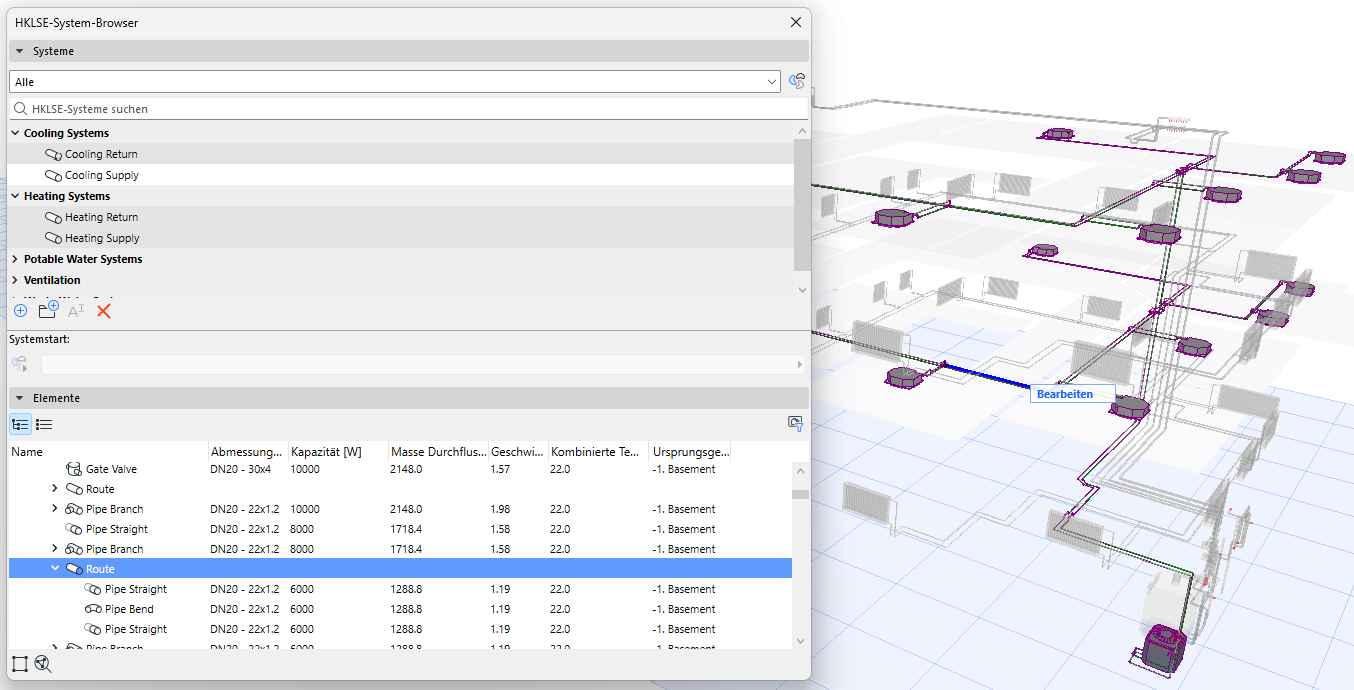Switch the Elemente list to tree view

point(20,424)
